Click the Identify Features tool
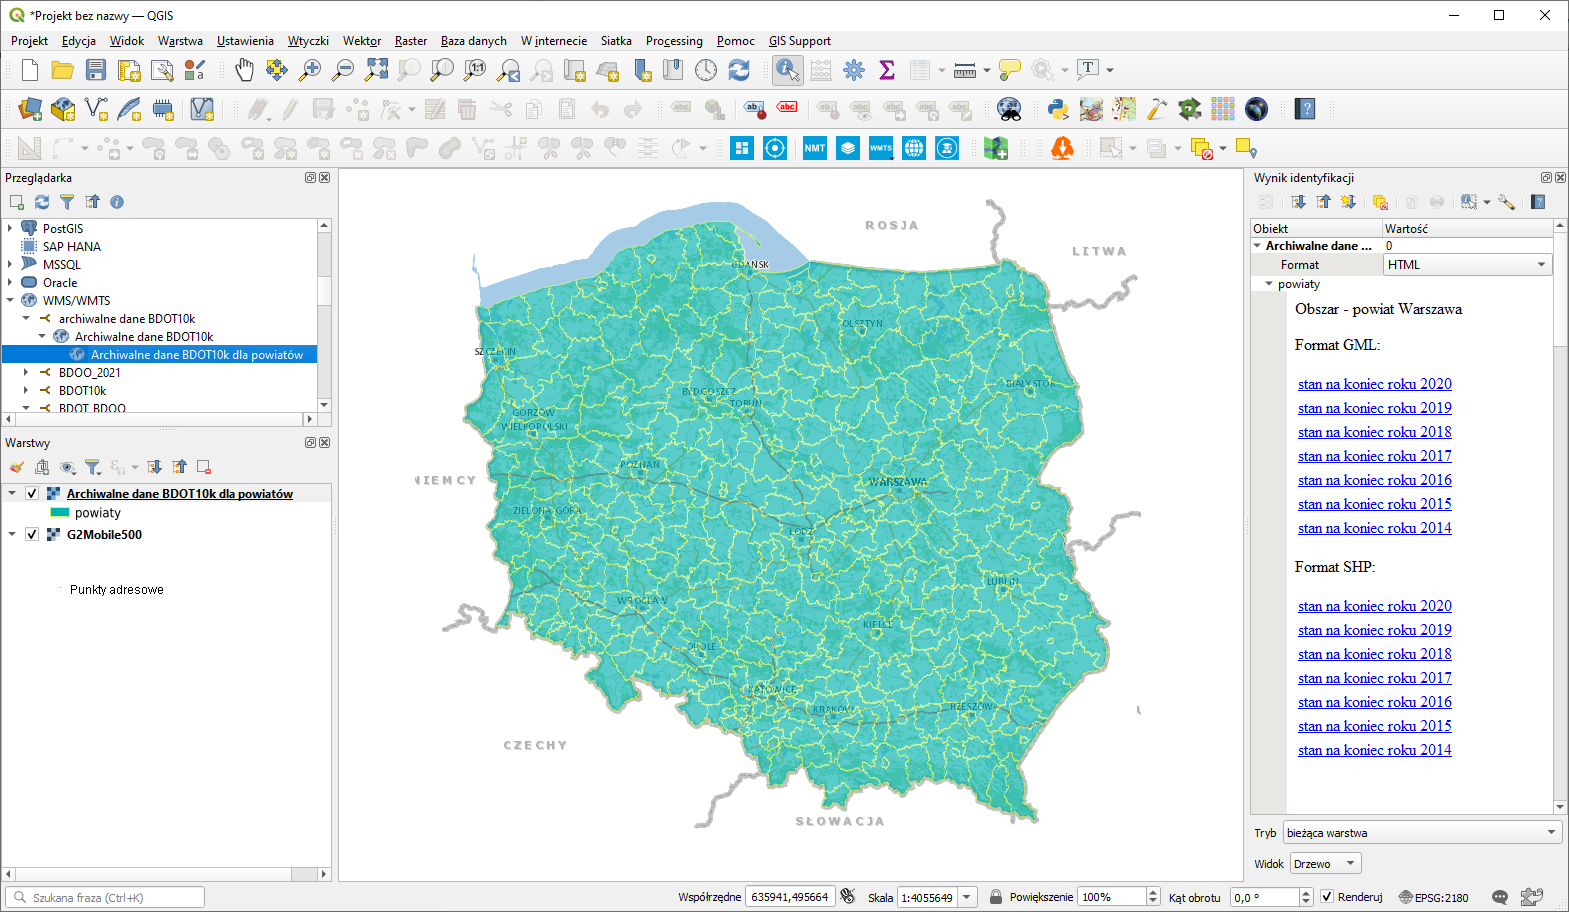 coord(787,70)
